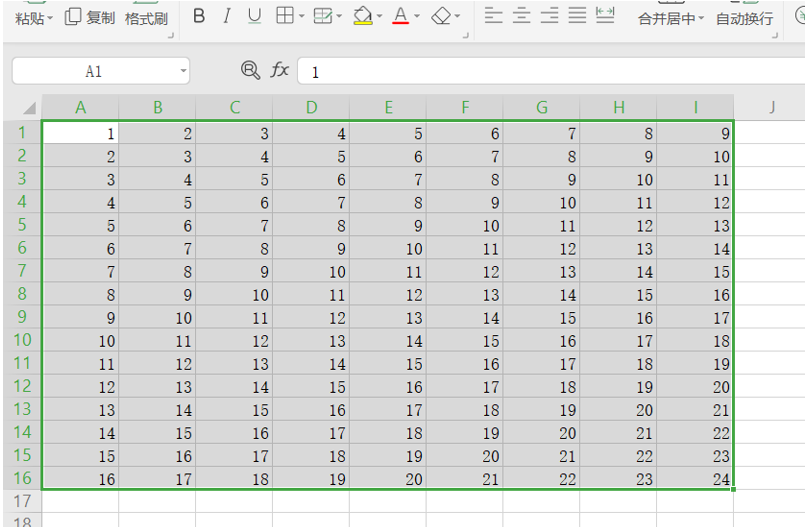
Task: Click cell G12 containing 18
Action: 542,386
